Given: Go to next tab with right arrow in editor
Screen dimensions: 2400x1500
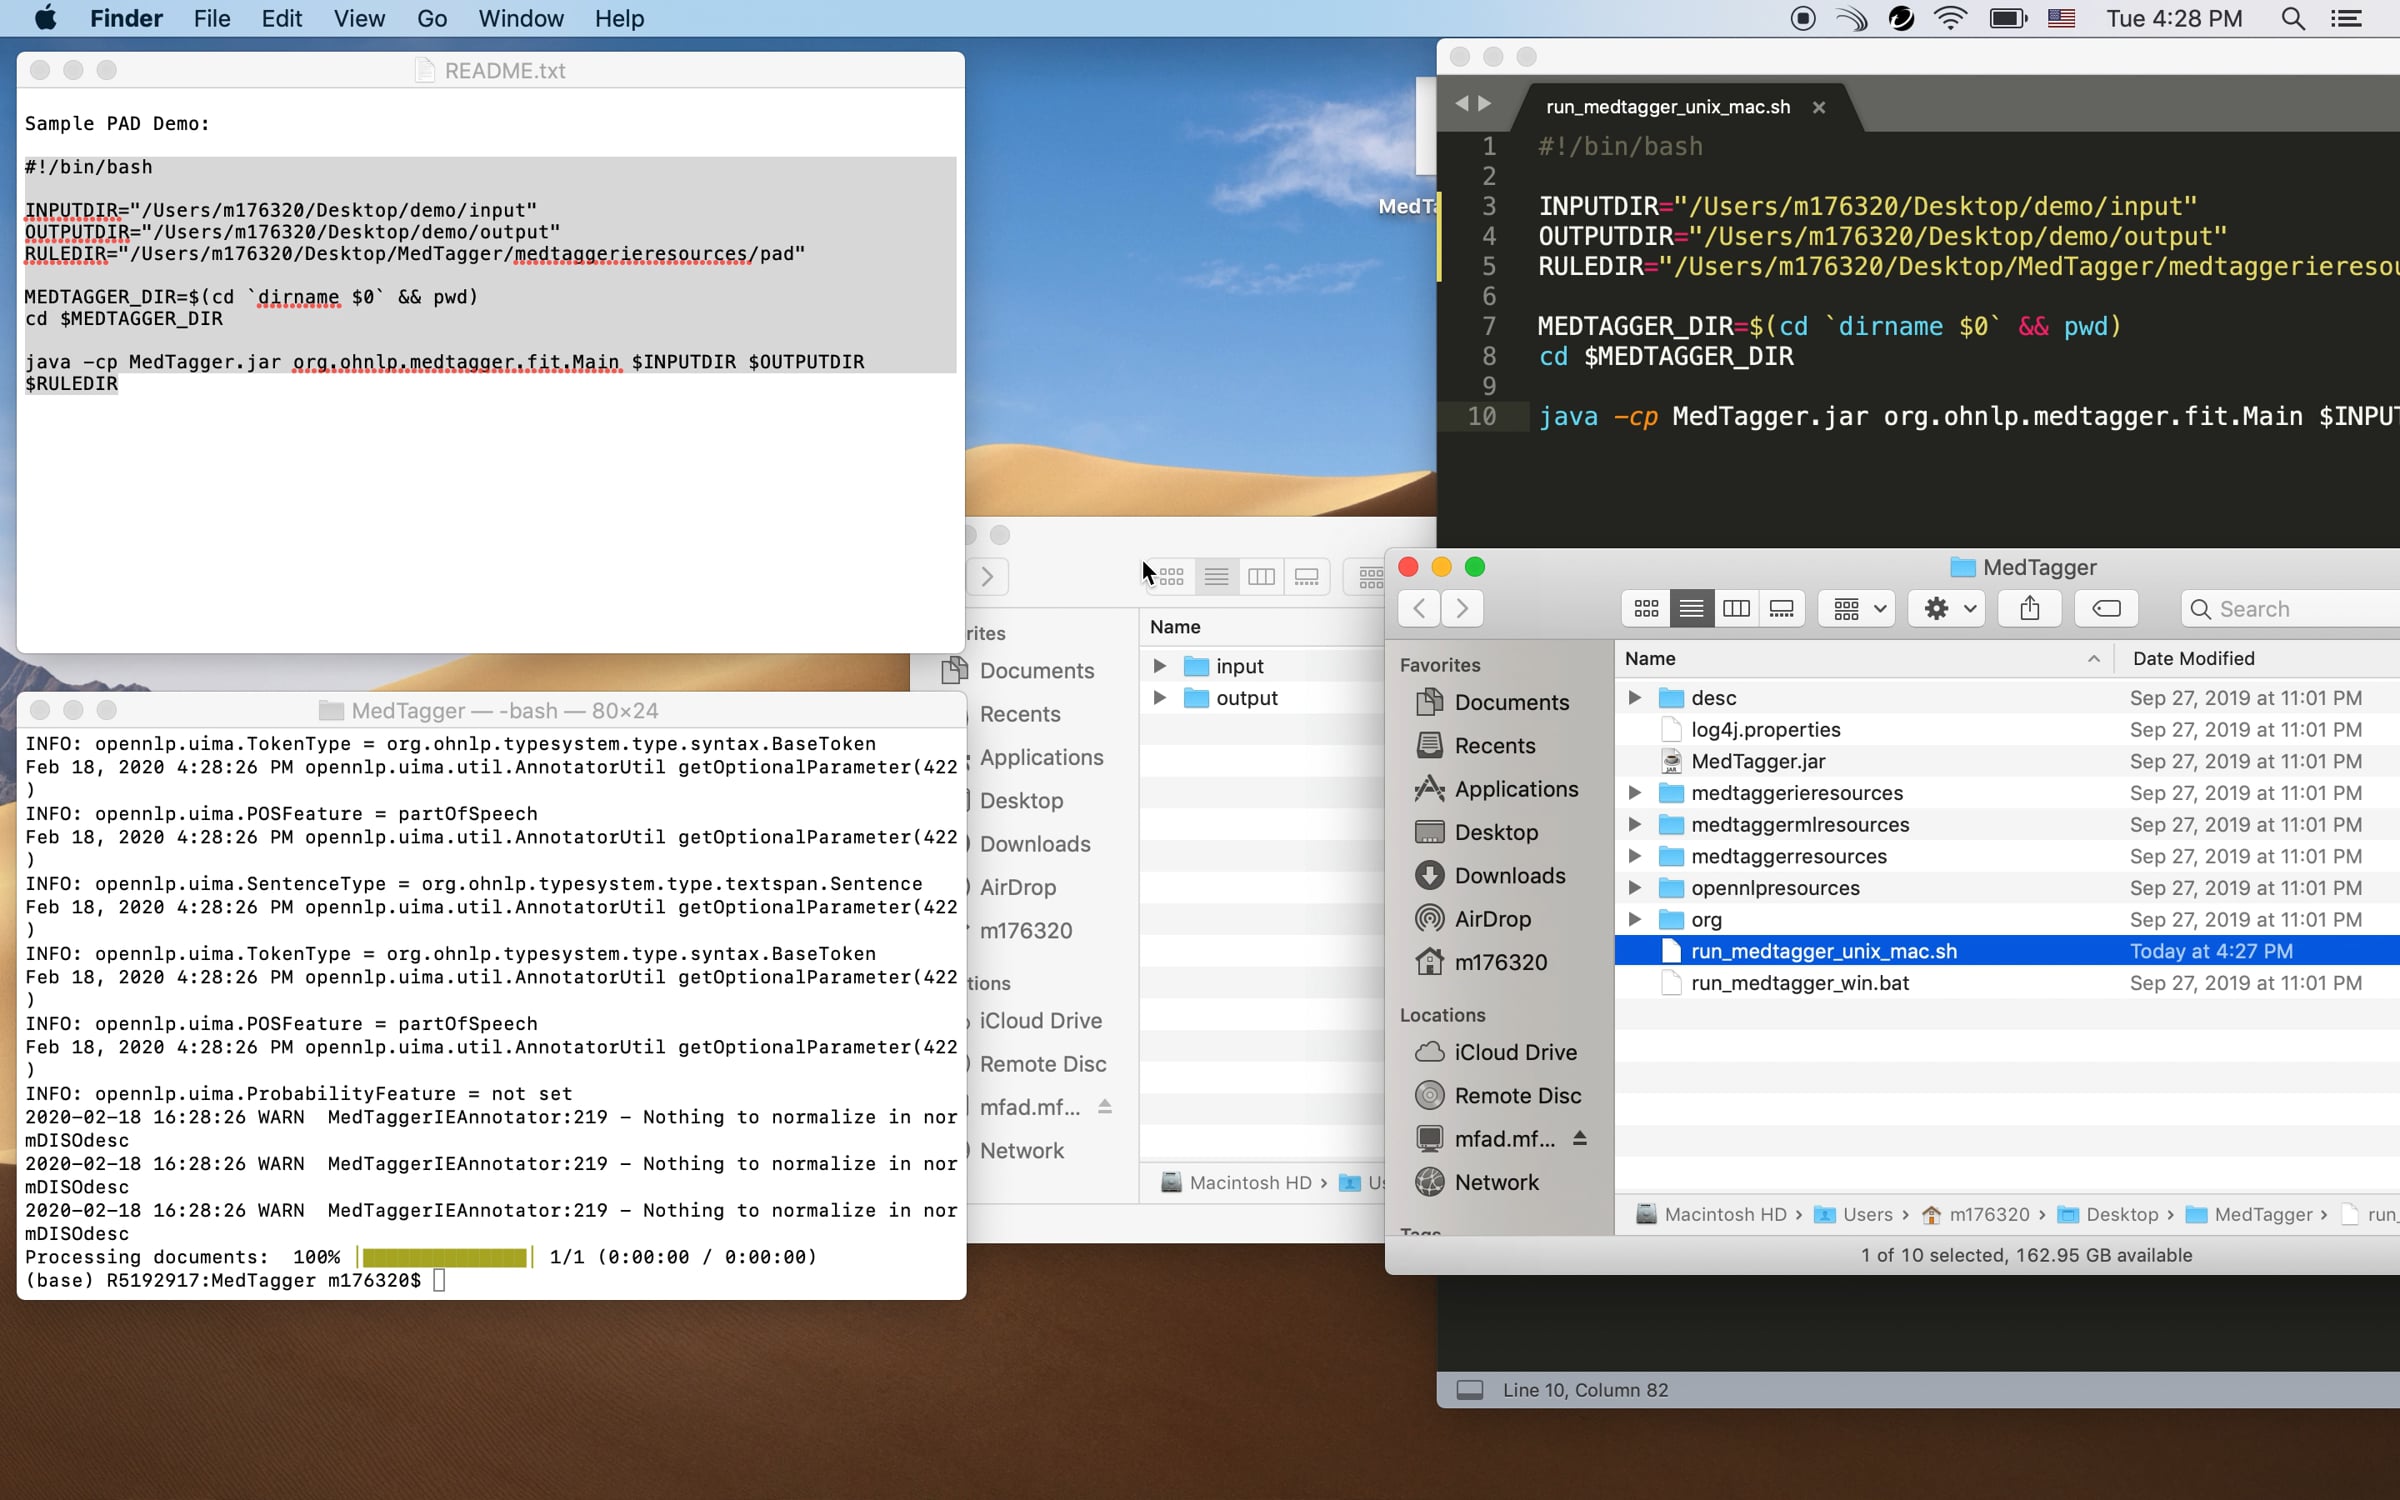Looking at the screenshot, I should [x=1485, y=103].
